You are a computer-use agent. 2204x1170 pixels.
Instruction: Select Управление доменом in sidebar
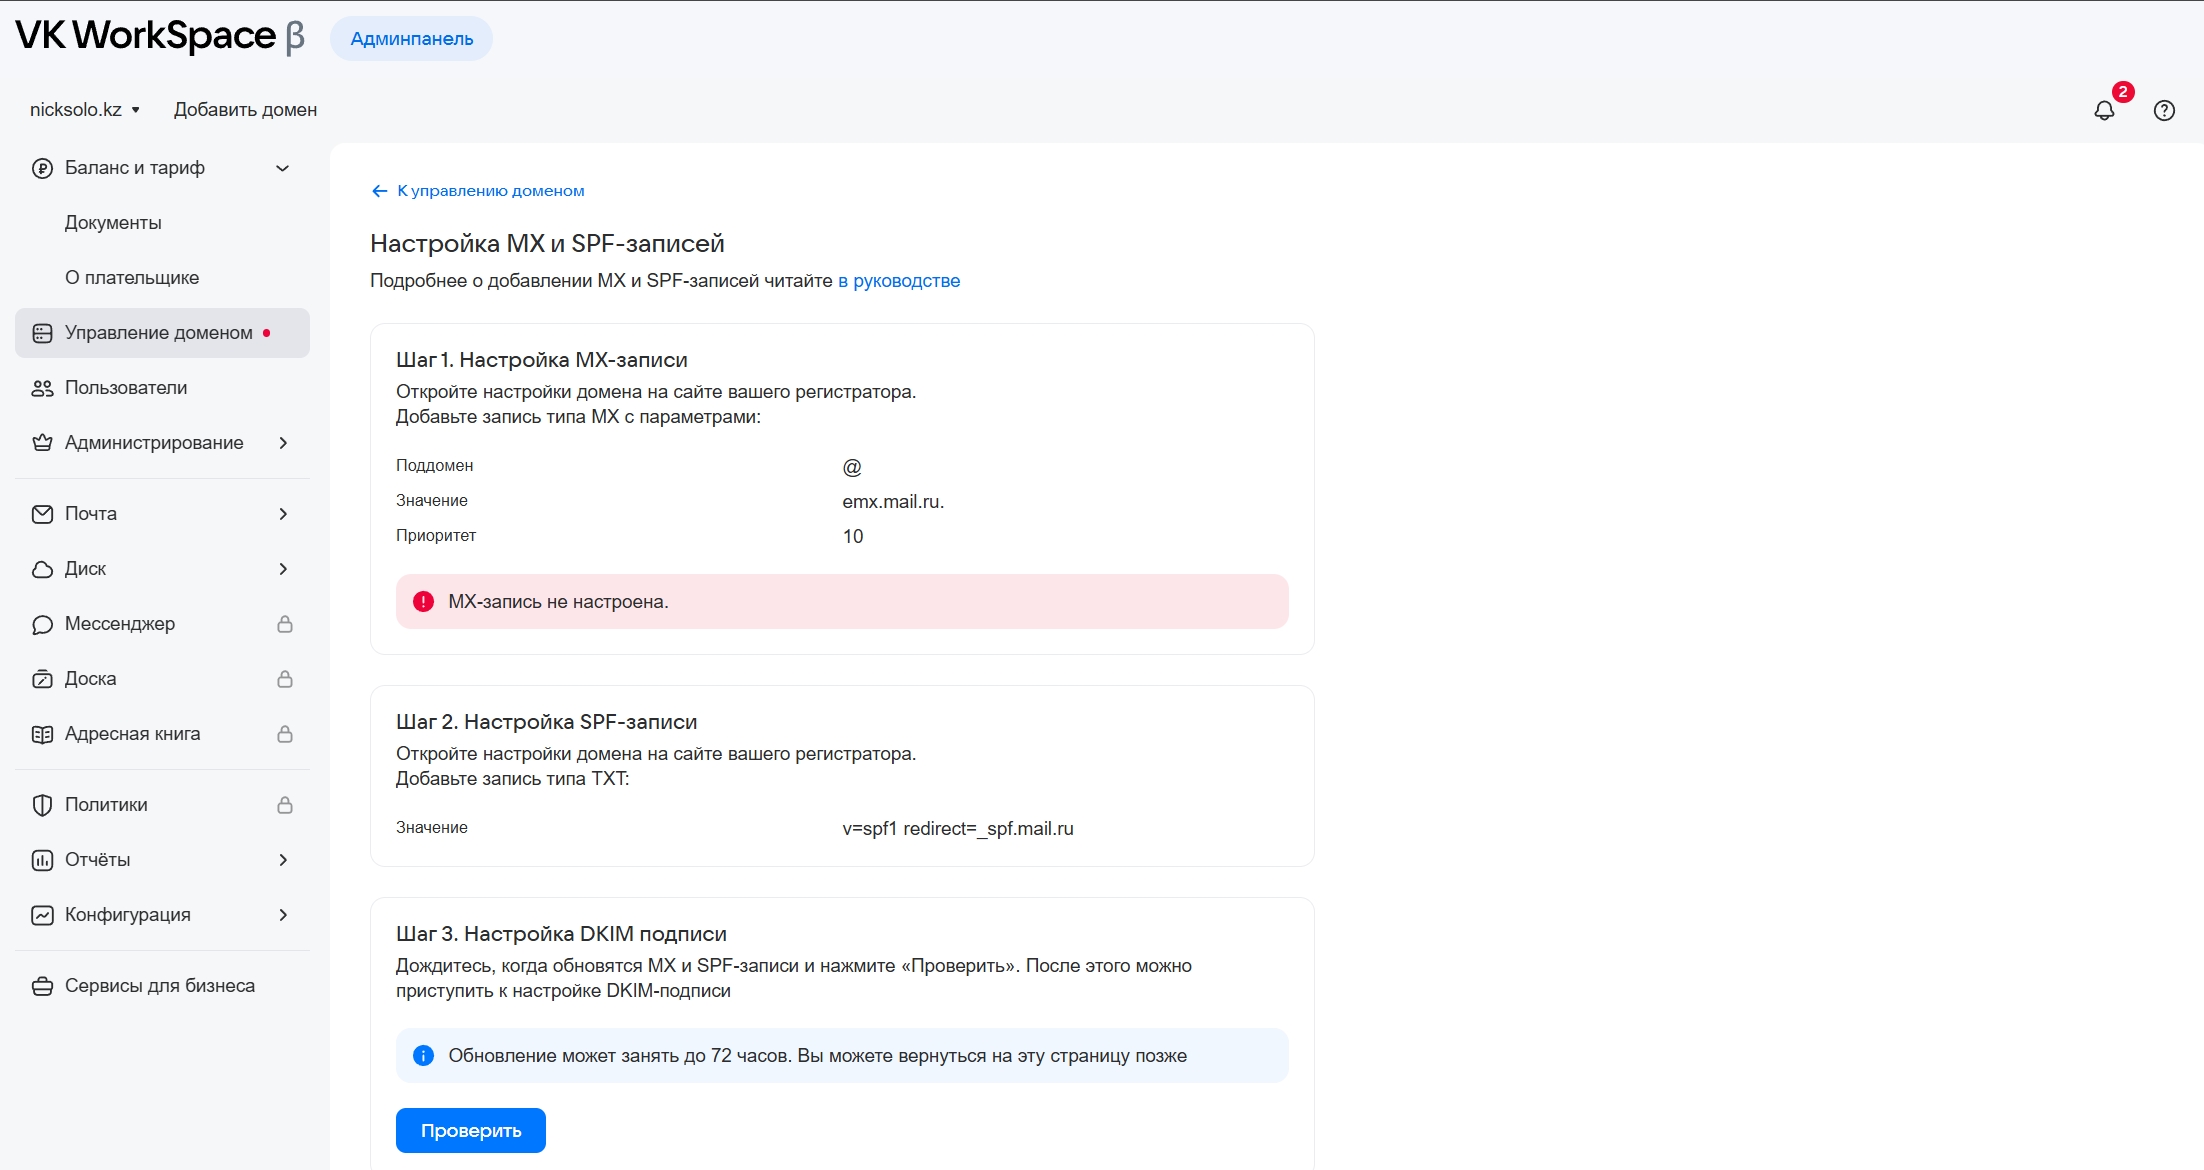point(159,333)
